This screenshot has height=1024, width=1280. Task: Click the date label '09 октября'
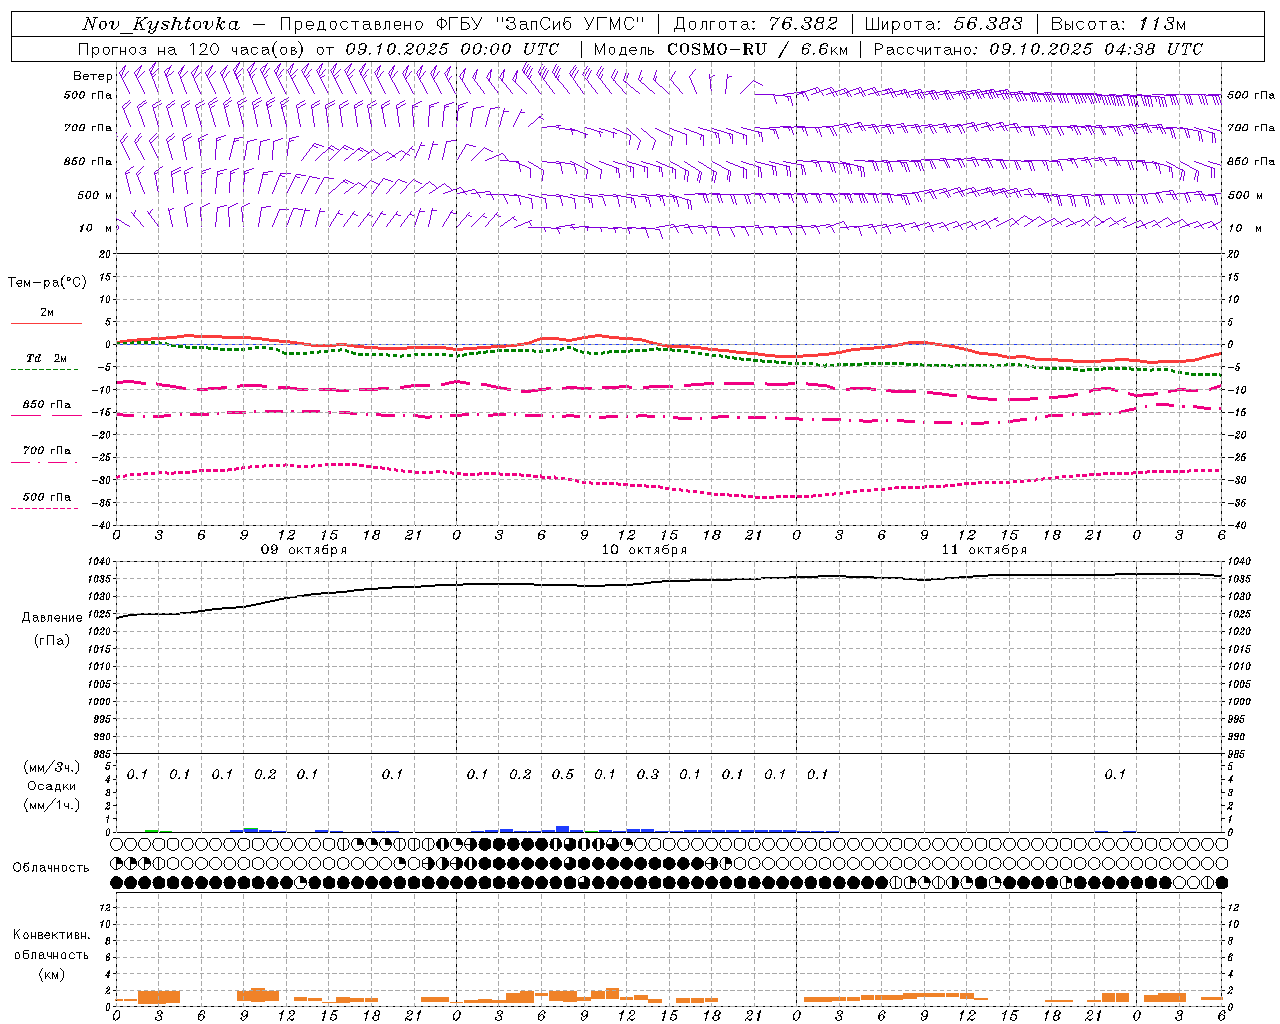click(x=304, y=550)
